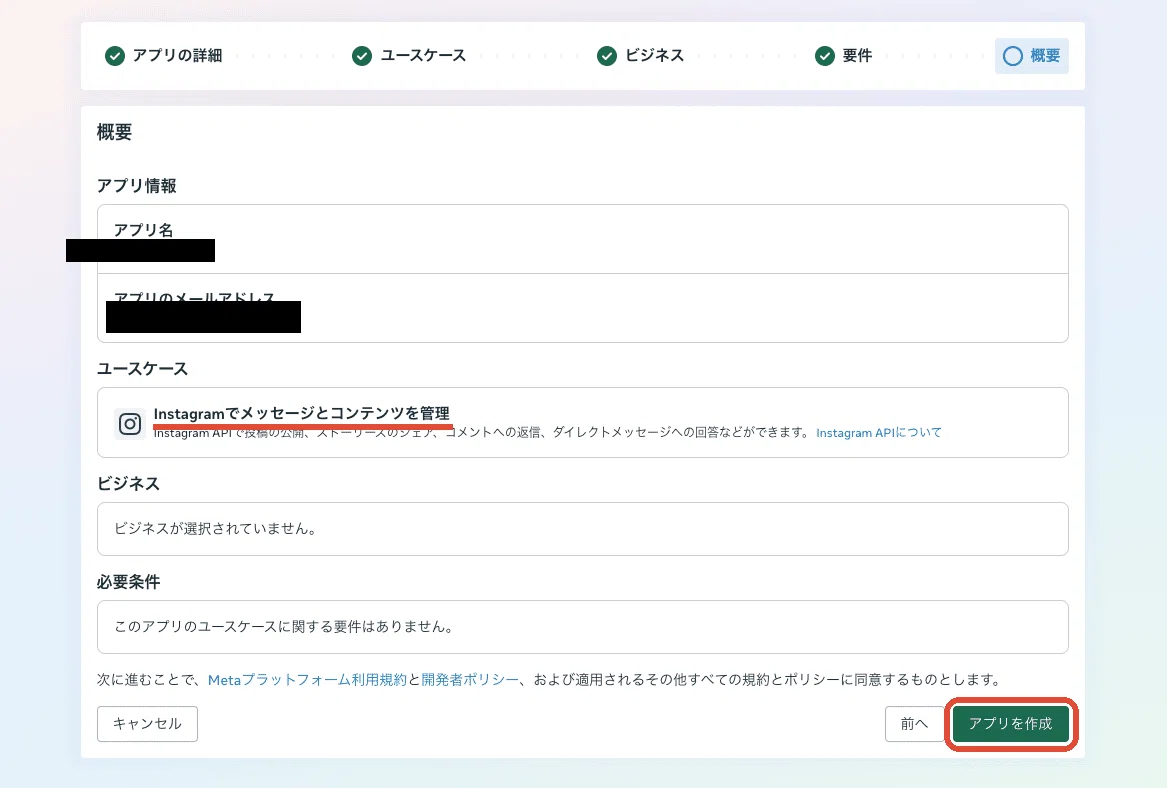The image size is (1167, 788).
Task: Click the アプリ情報 heading
Action: click(137, 186)
